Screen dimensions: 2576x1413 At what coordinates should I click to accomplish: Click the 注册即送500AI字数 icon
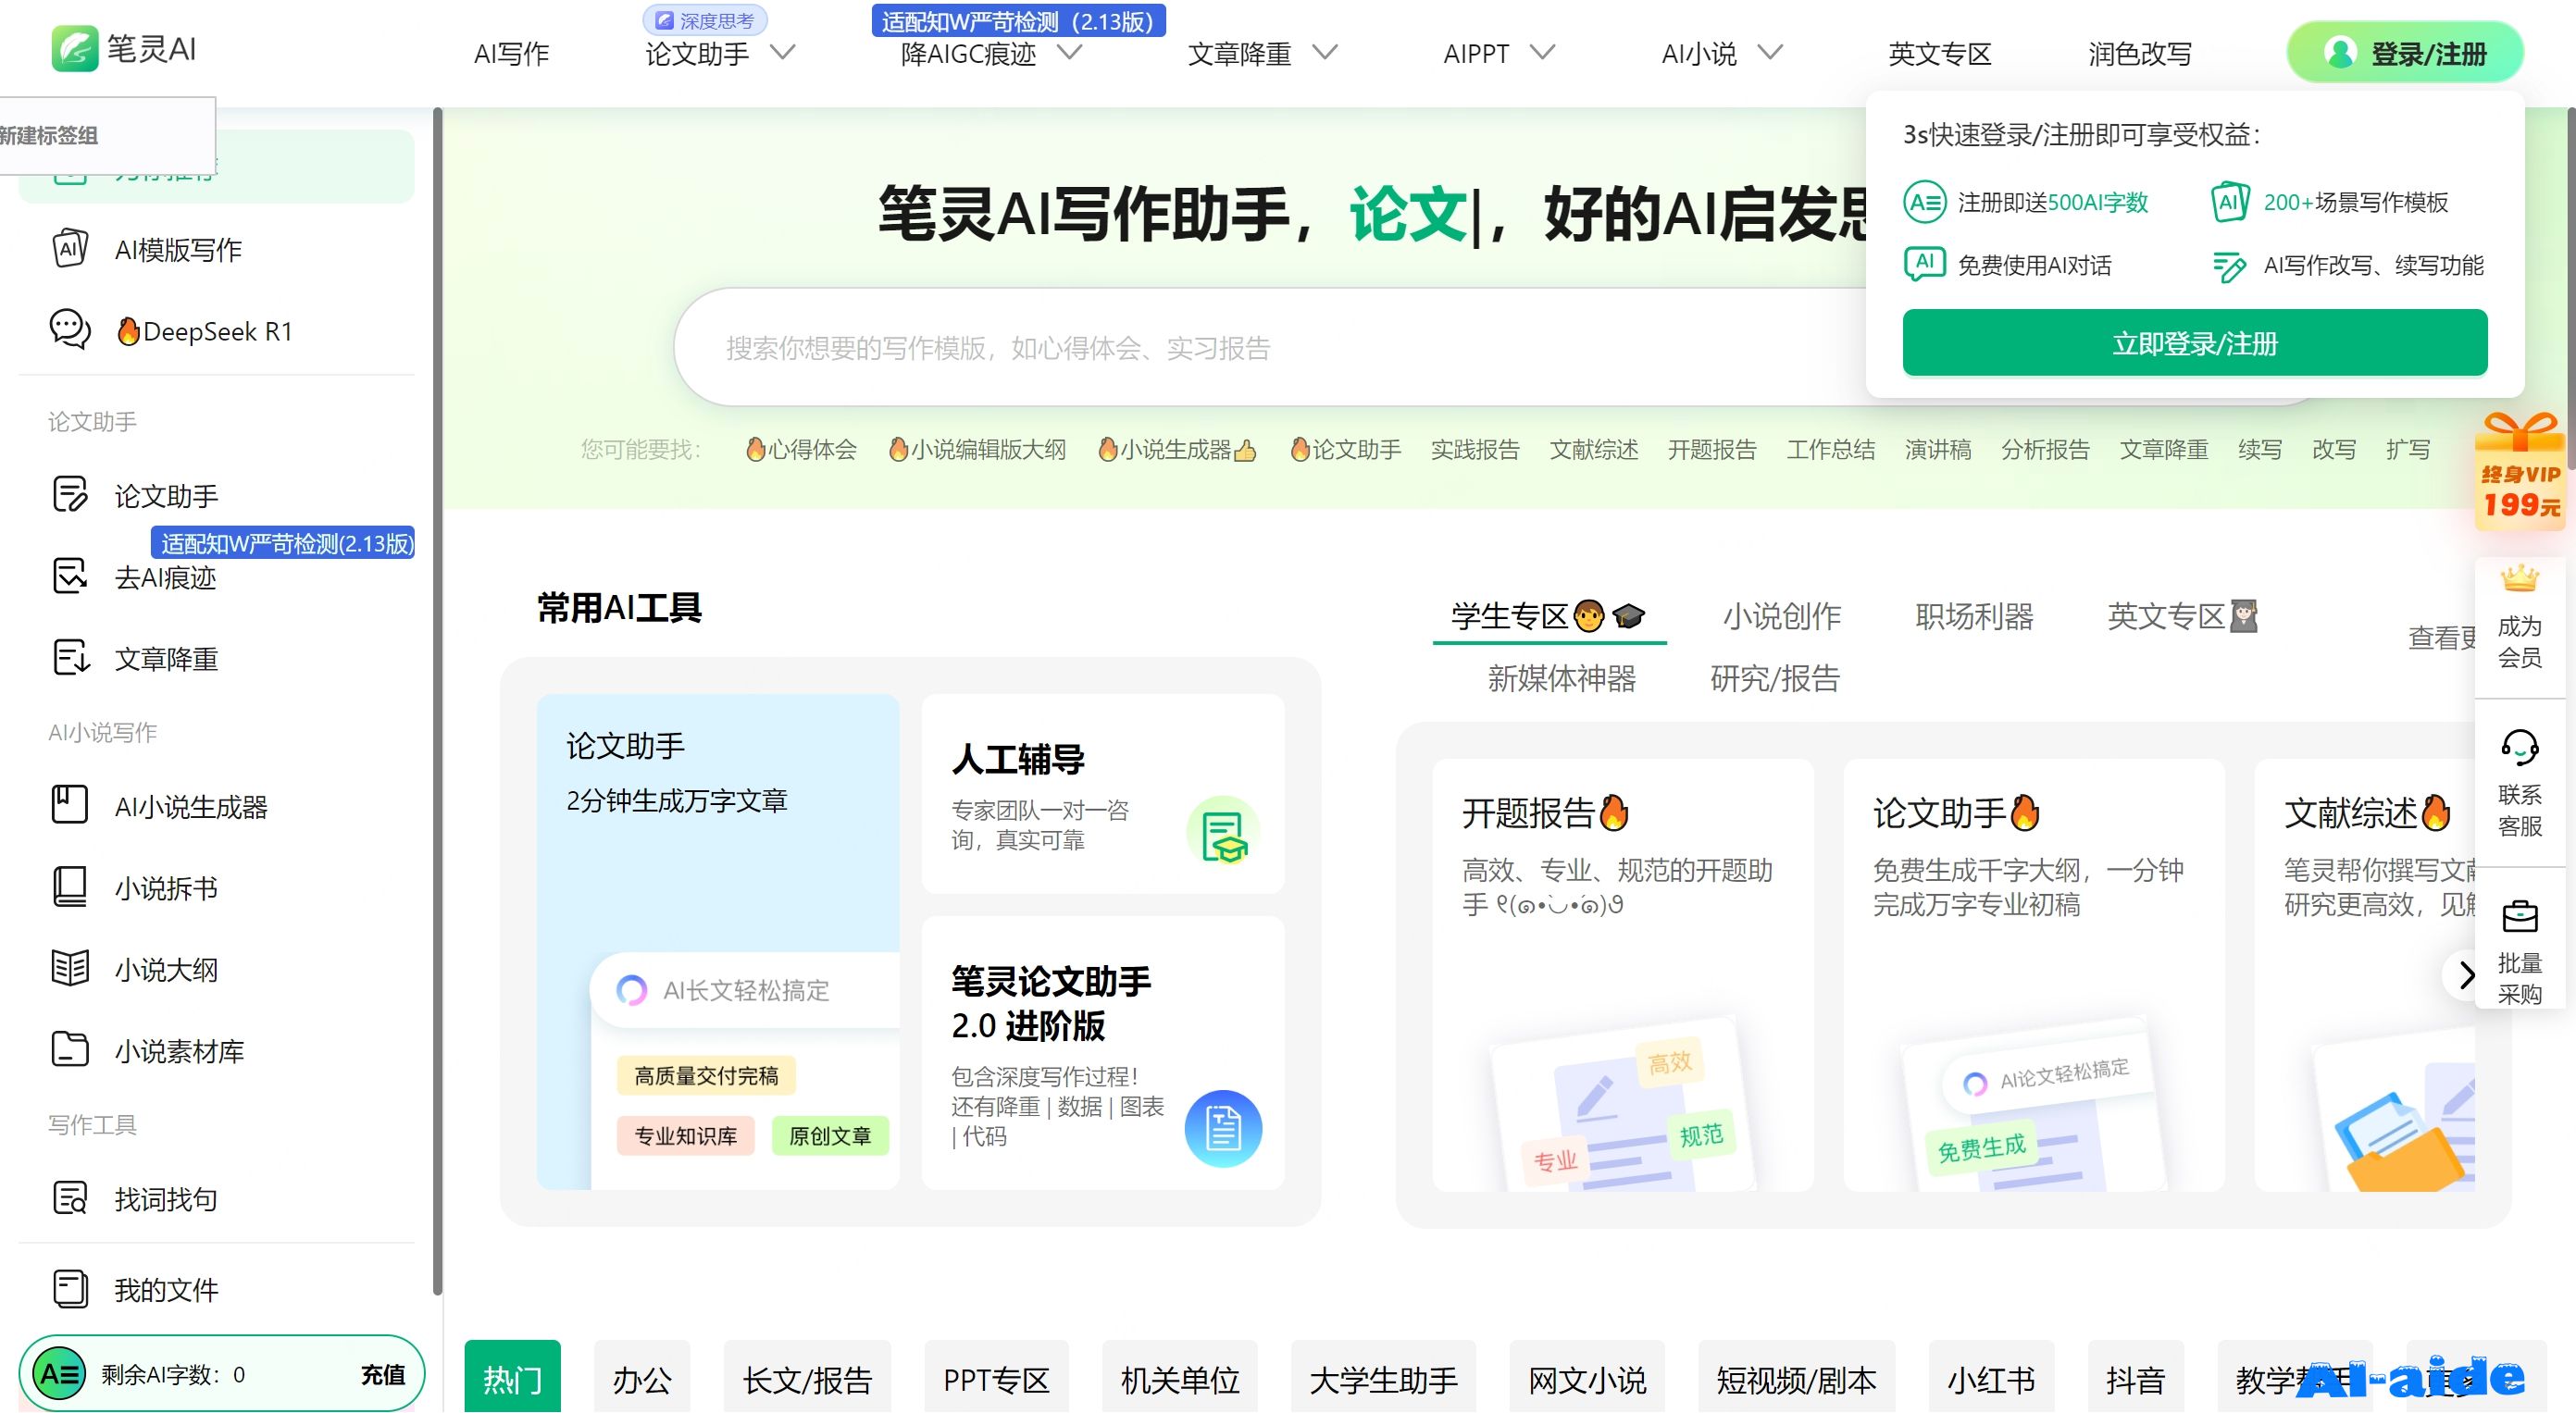click(1924, 202)
